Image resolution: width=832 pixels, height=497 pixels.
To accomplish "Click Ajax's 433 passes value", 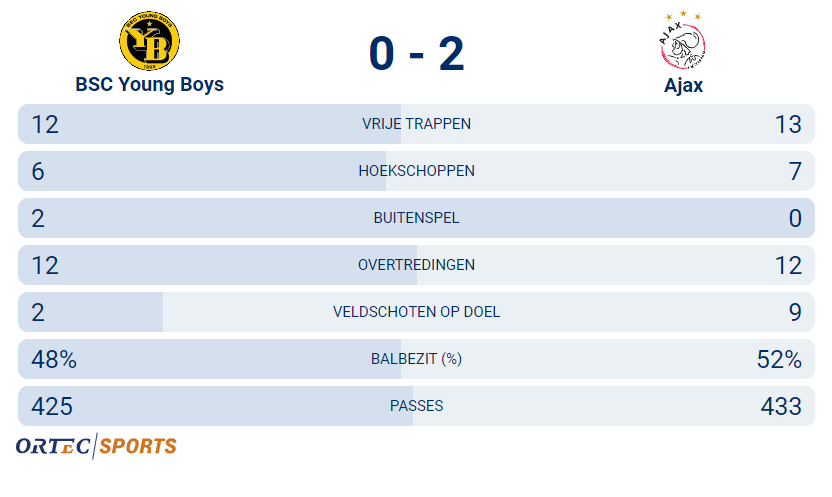I will pyautogui.click(x=779, y=406).
